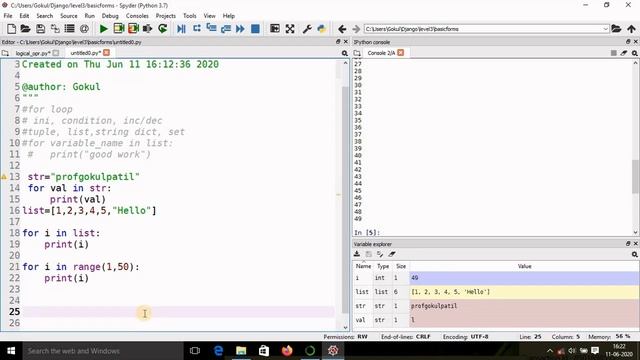This screenshot has width=640, height=360.
Task: Open the Debug menu
Action: coord(110,16)
